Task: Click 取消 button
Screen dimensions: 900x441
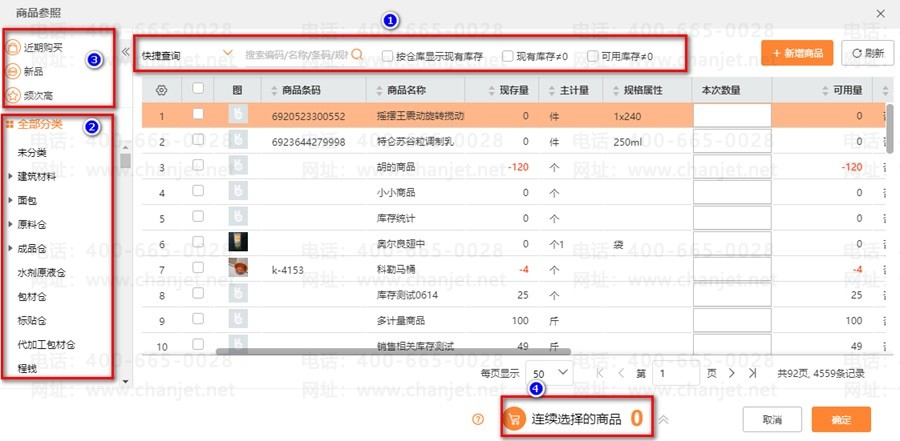Action: [773, 419]
